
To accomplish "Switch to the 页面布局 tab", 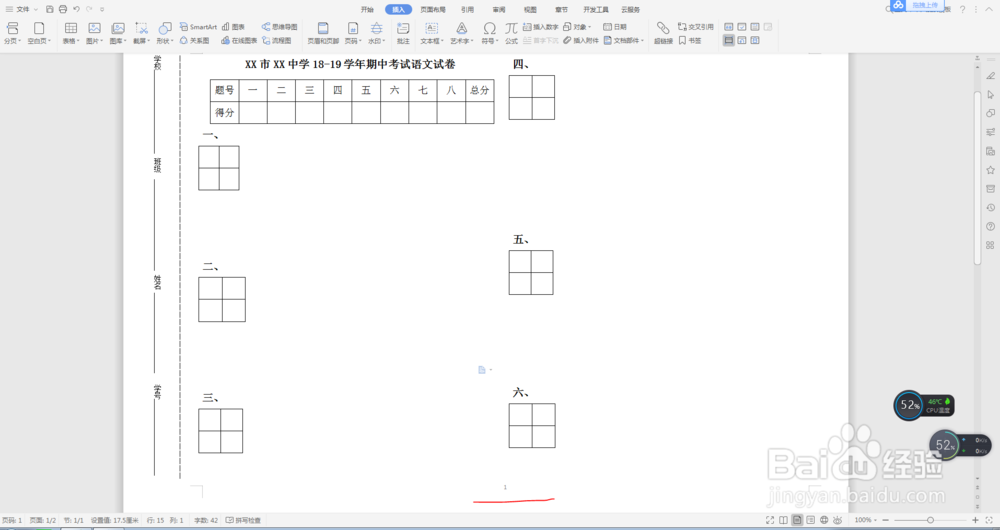I will coord(433,10).
